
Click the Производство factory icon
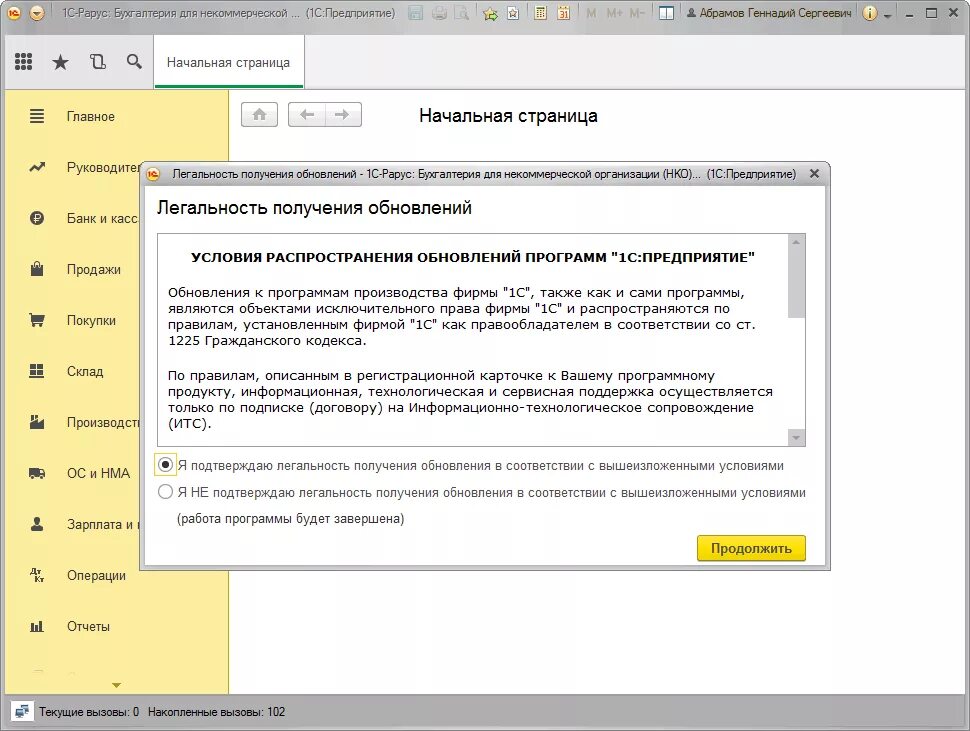[x=37, y=422]
